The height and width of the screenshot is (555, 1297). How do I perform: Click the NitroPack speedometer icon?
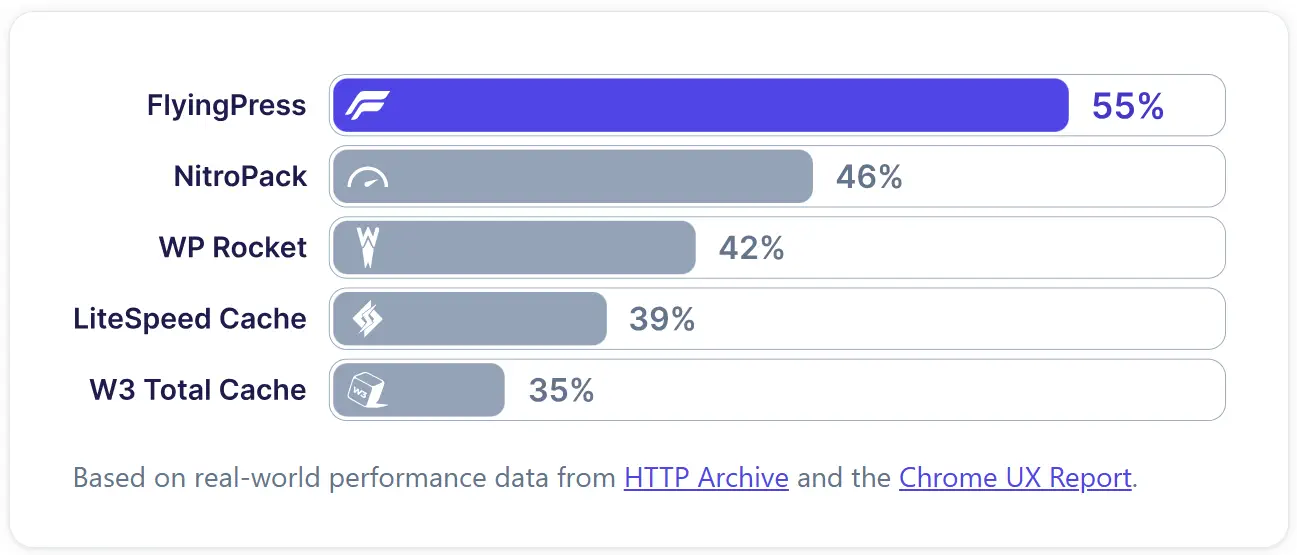coord(367,177)
